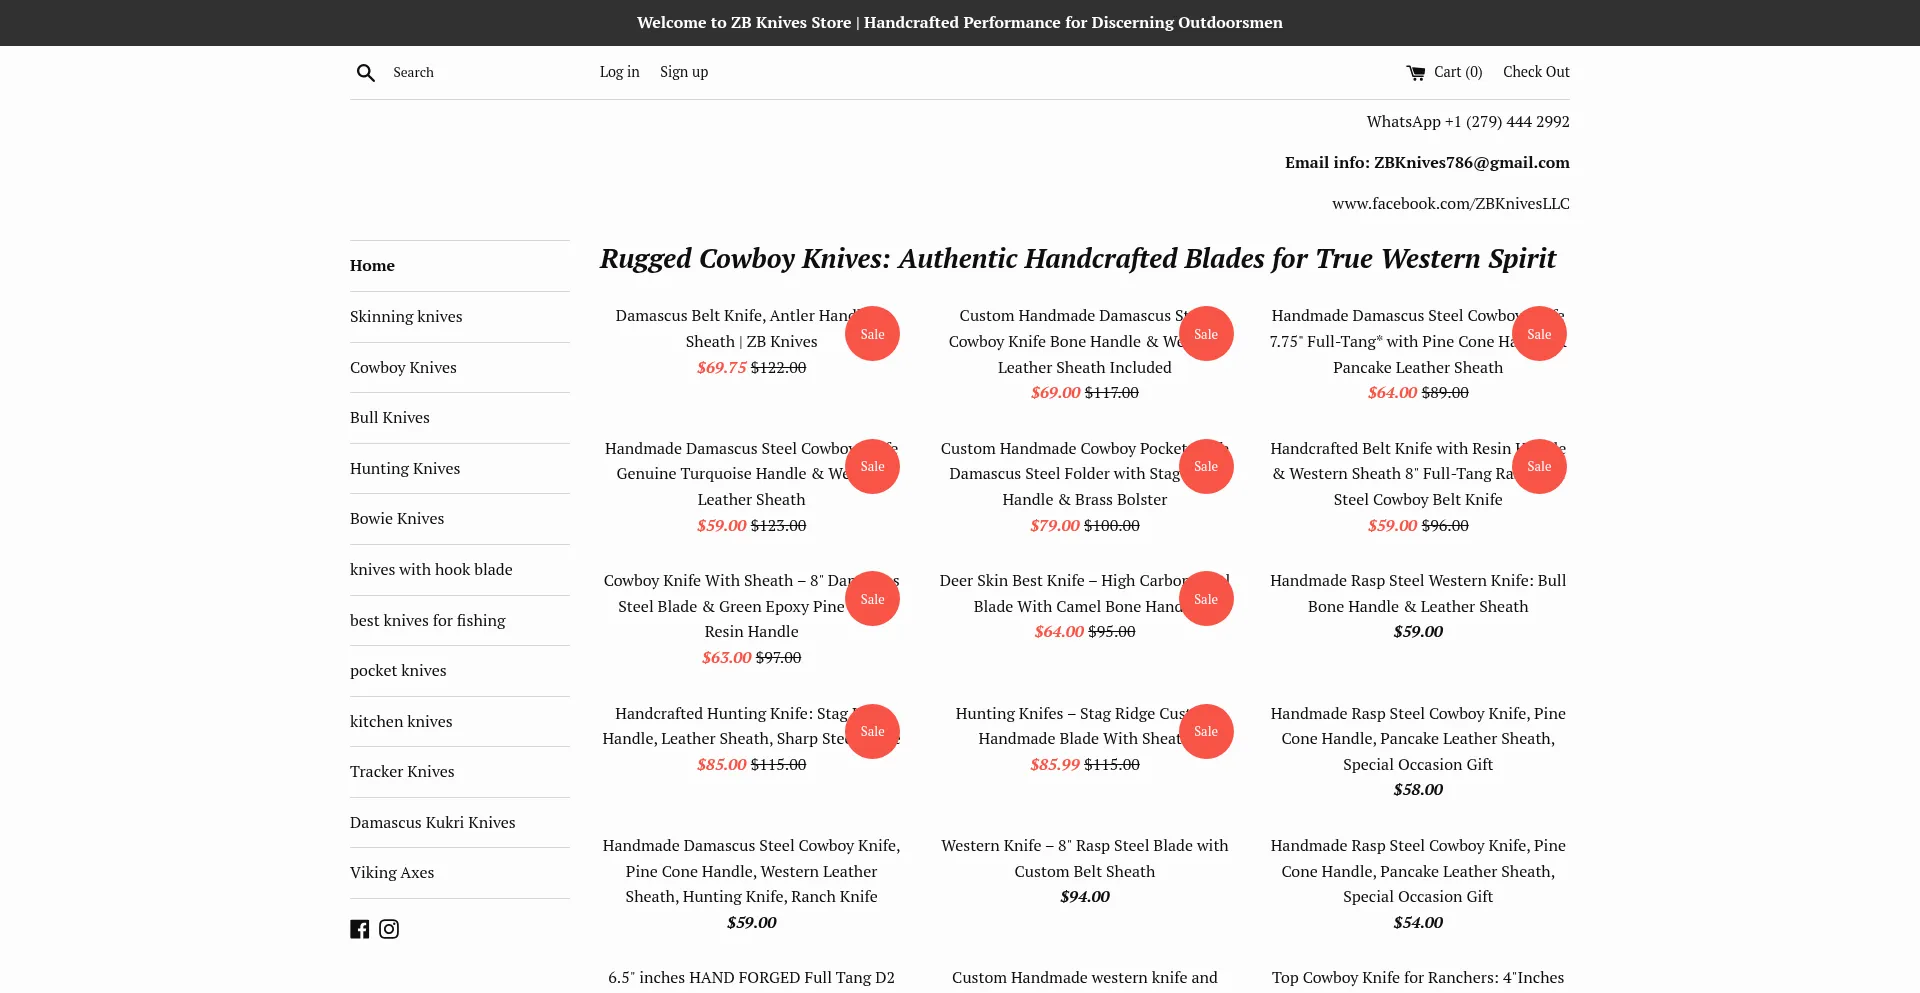Image resolution: width=1920 pixels, height=993 pixels.
Task: Open Skinning knives category
Action: click(406, 317)
